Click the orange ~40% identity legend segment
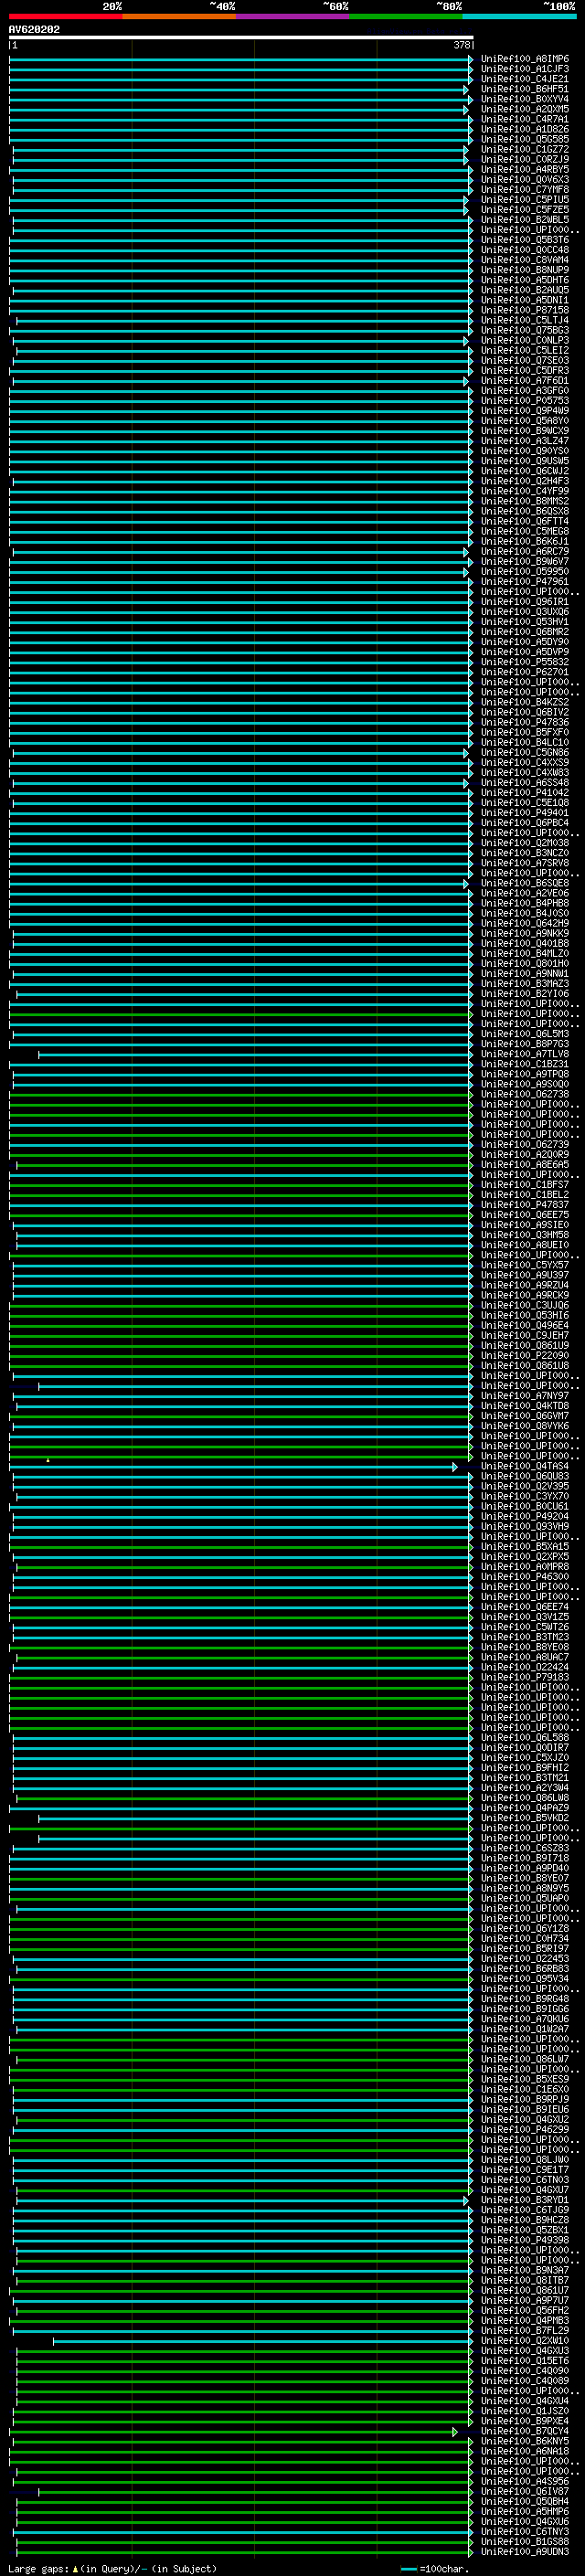 pyautogui.click(x=178, y=17)
